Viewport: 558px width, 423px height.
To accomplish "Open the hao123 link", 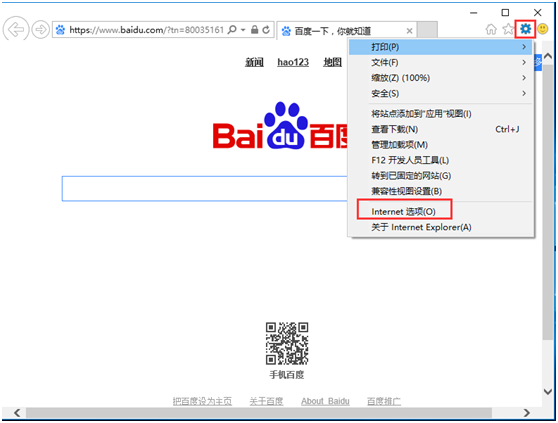I will (x=293, y=62).
